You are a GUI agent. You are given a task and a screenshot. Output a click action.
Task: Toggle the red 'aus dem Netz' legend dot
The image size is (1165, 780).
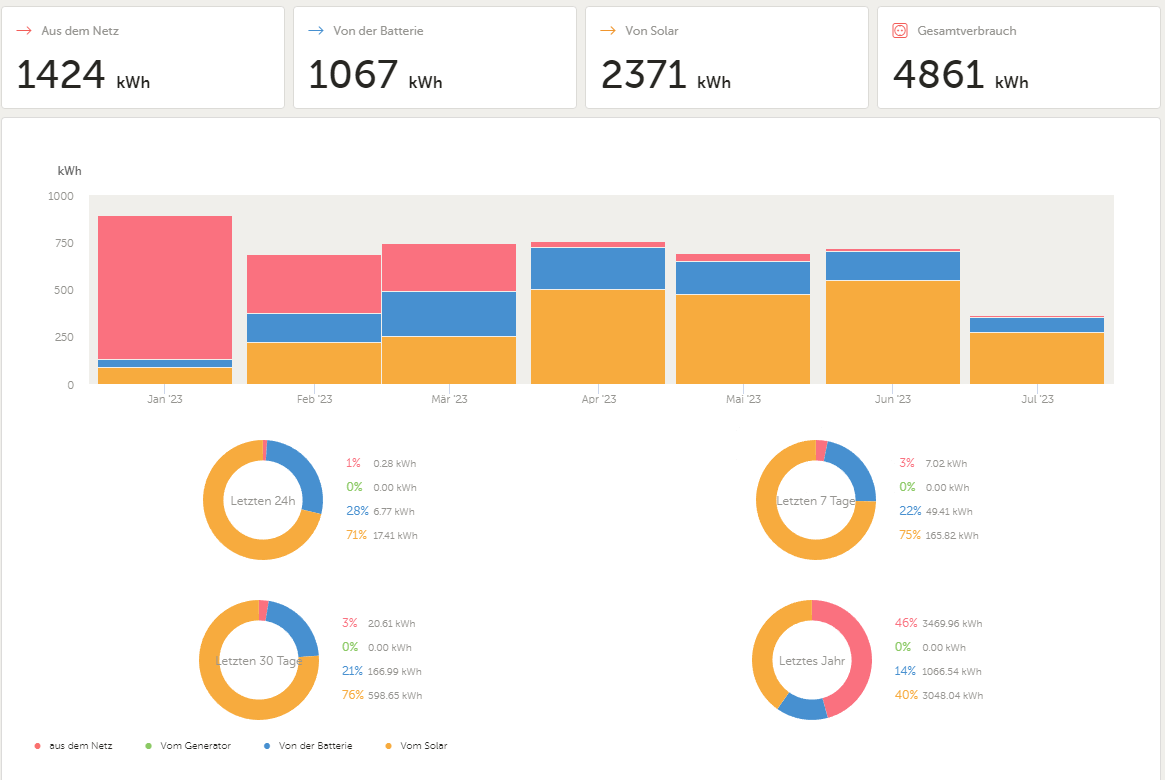(37, 746)
